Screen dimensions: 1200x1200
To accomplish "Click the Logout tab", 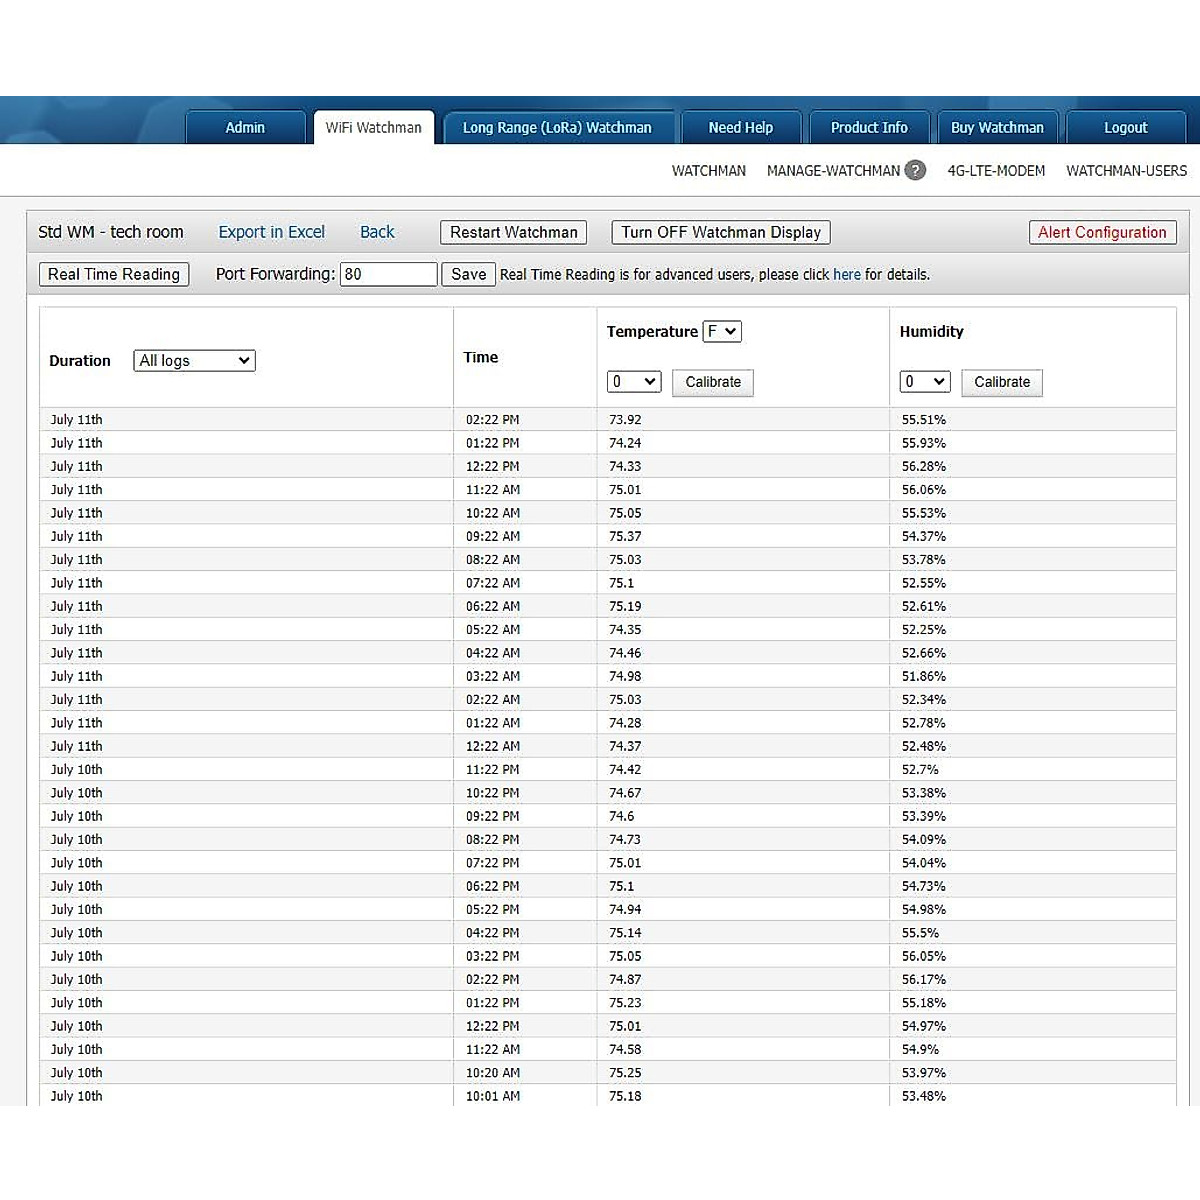I will (x=1125, y=128).
